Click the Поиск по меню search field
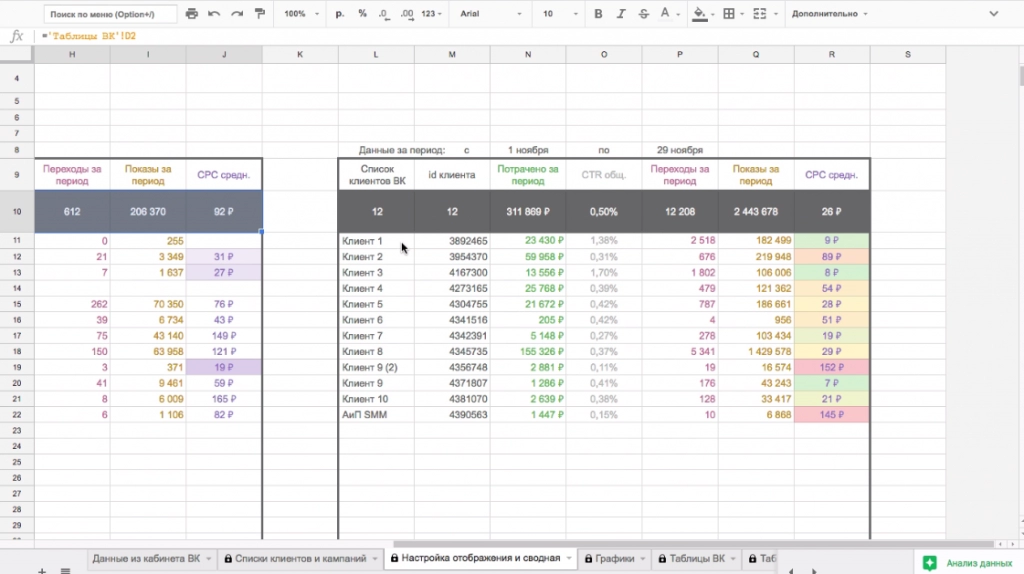The image size is (1024, 574). pyautogui.click(x=110, y=14)
